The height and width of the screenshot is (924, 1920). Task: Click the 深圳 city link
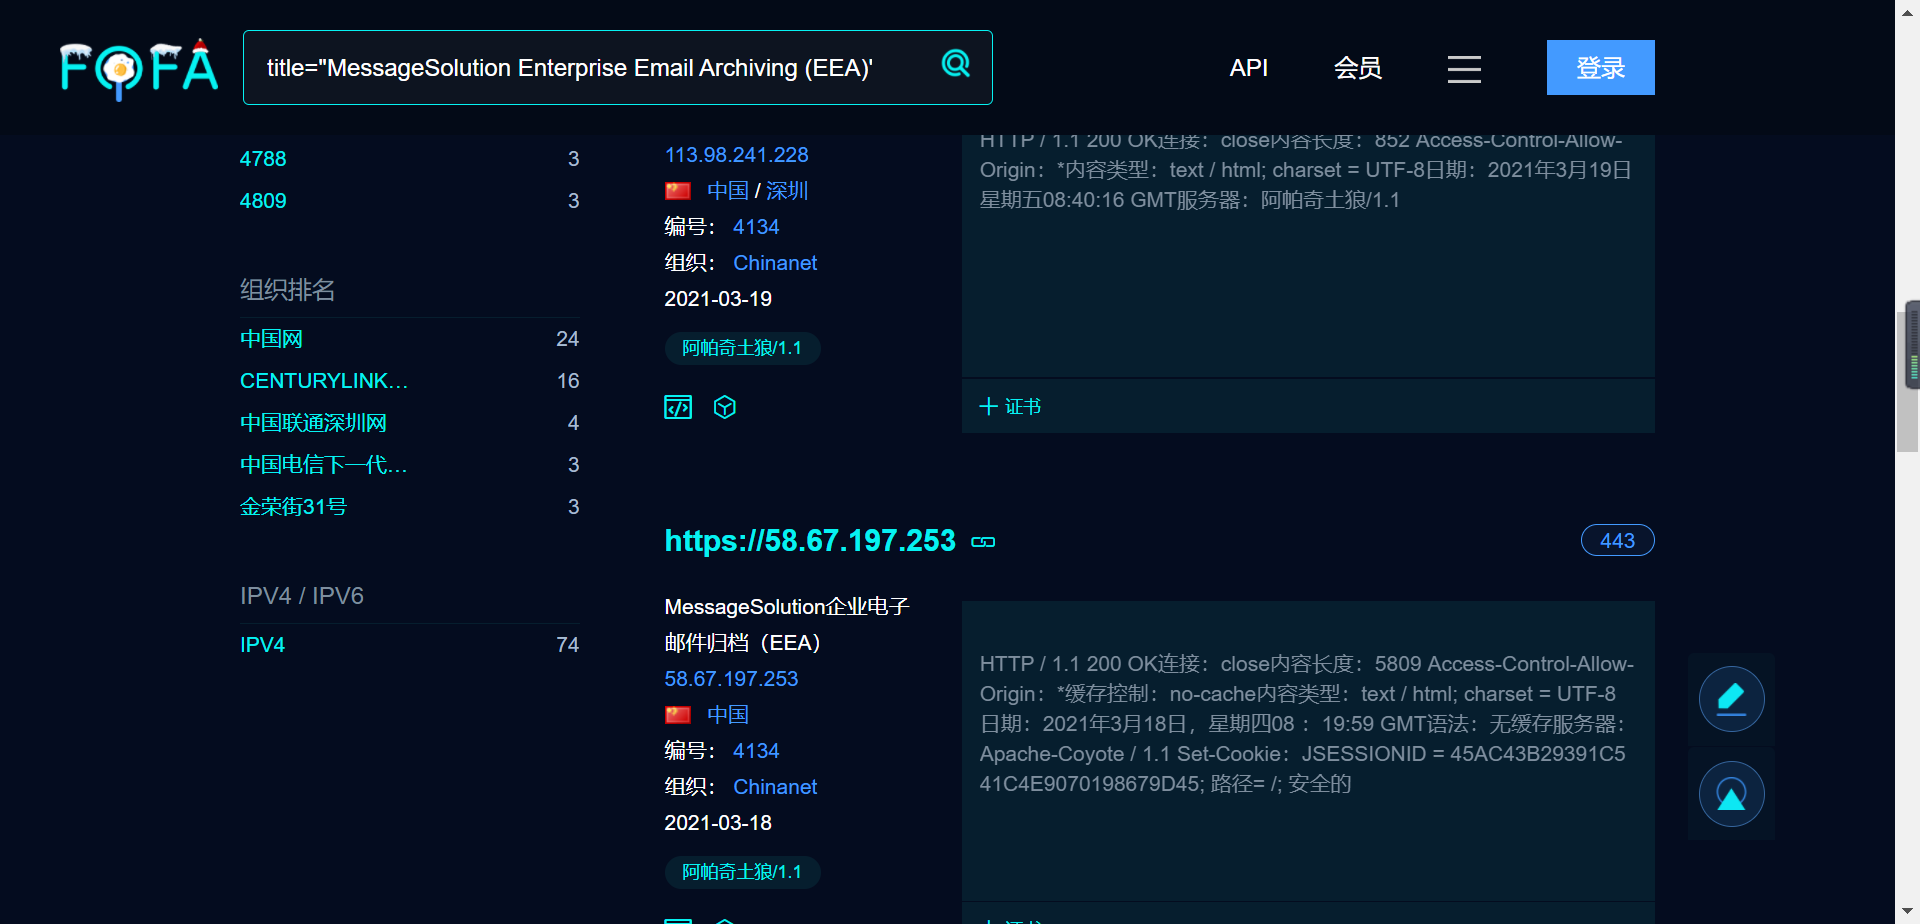pos(787,191)
